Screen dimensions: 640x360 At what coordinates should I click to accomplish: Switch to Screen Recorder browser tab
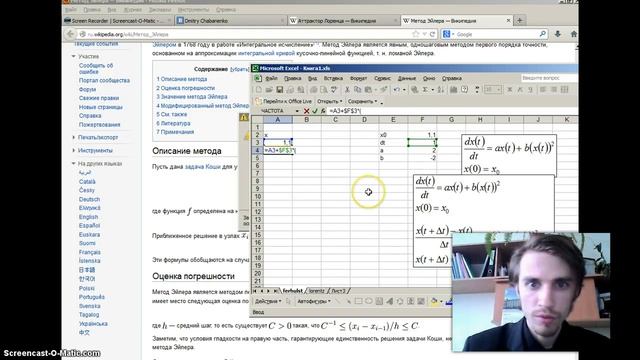point(118,20)
